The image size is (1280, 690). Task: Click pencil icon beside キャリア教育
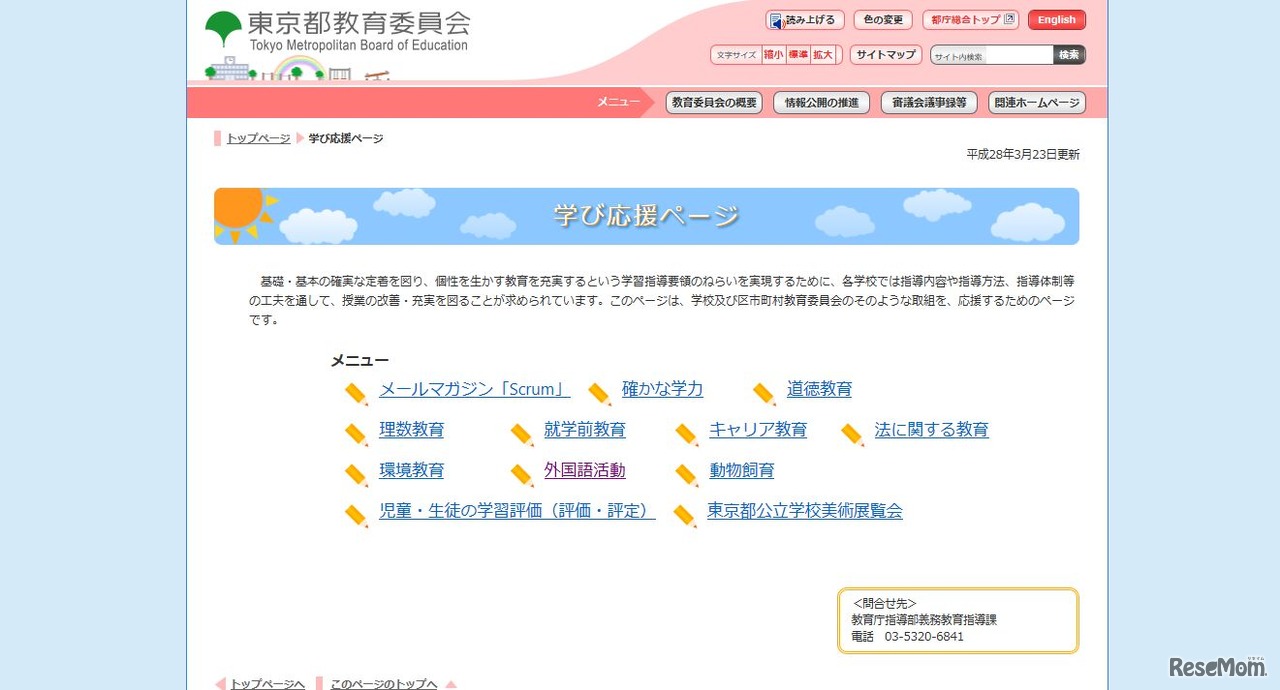click(x=687, y=434)
